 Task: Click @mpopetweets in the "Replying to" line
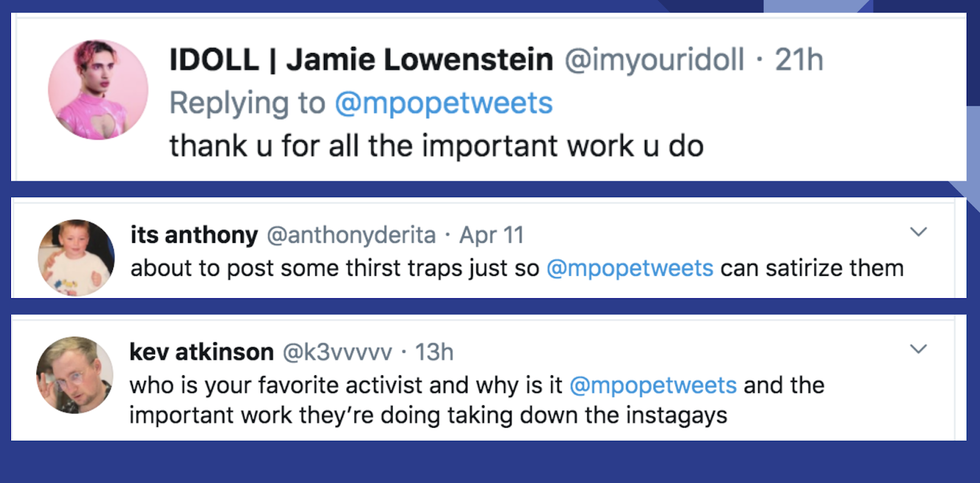[443, 103]
